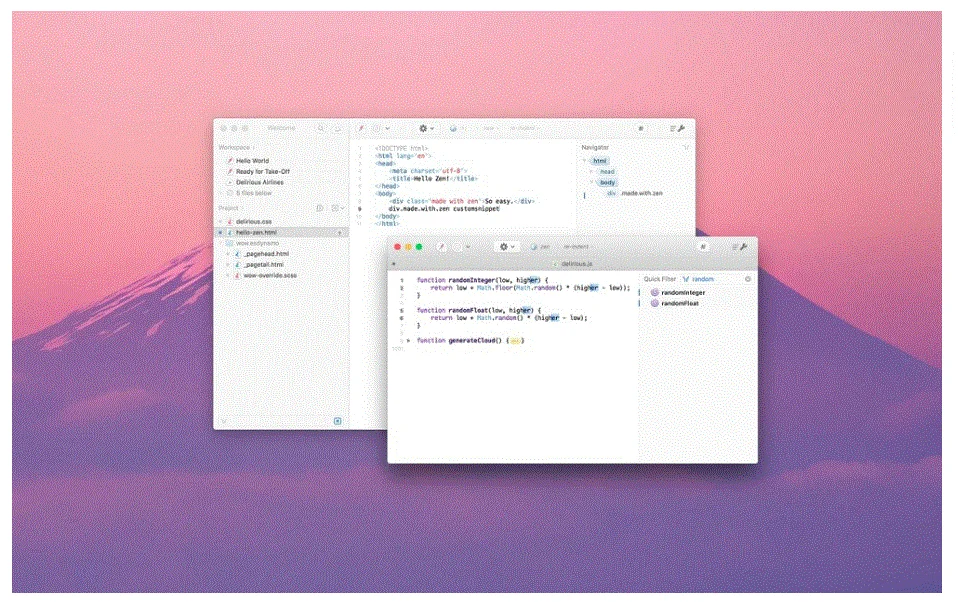This screenshot has width=958, height=603.
Task: Click the search magnifier in back window toolbar
Action: [320, 128]
